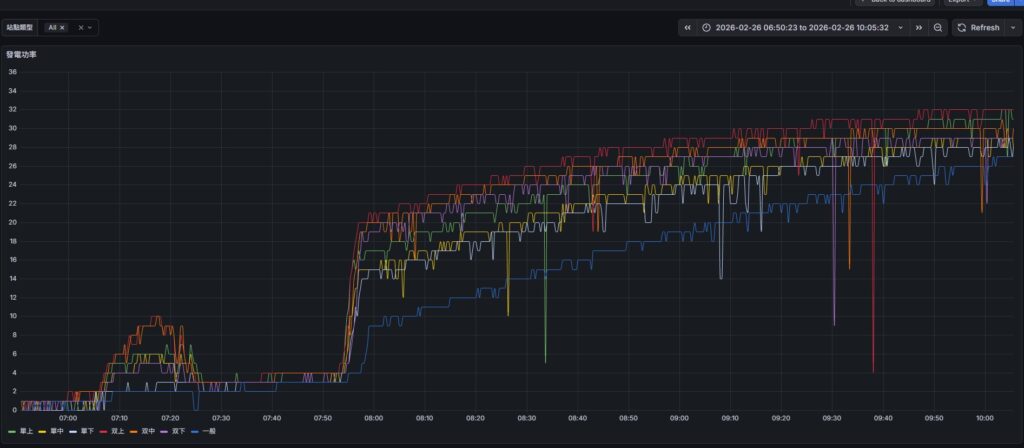Click the 双中 orange legend swatch
Image resolution: width=1024 pixels, height=448 pixels.
134,431
